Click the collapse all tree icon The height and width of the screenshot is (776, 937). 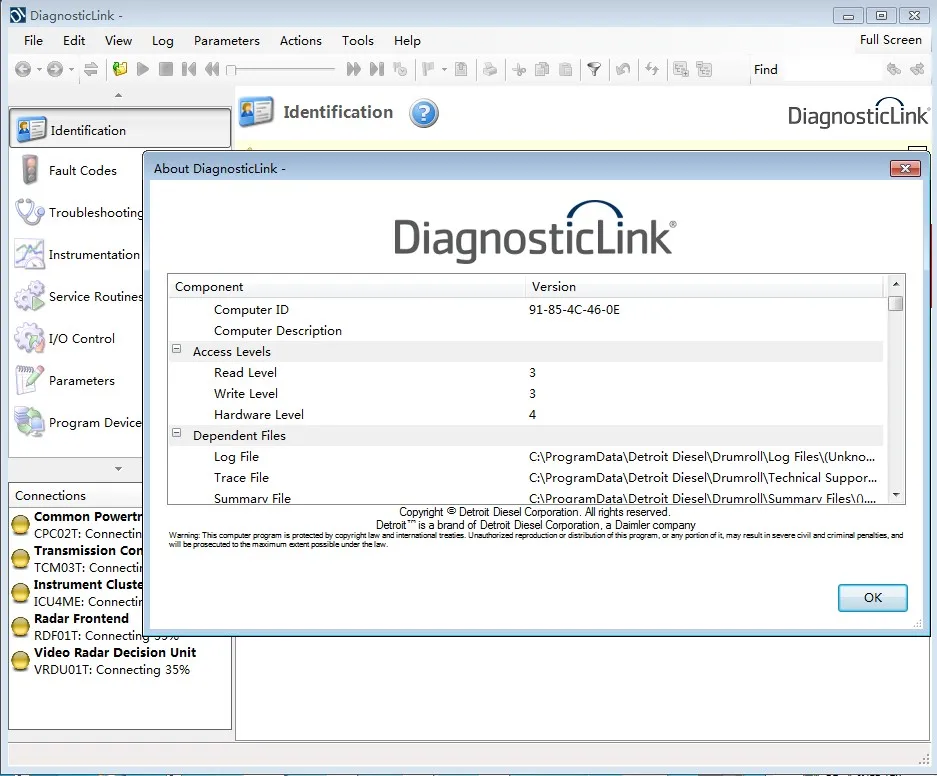click(704, 69)
